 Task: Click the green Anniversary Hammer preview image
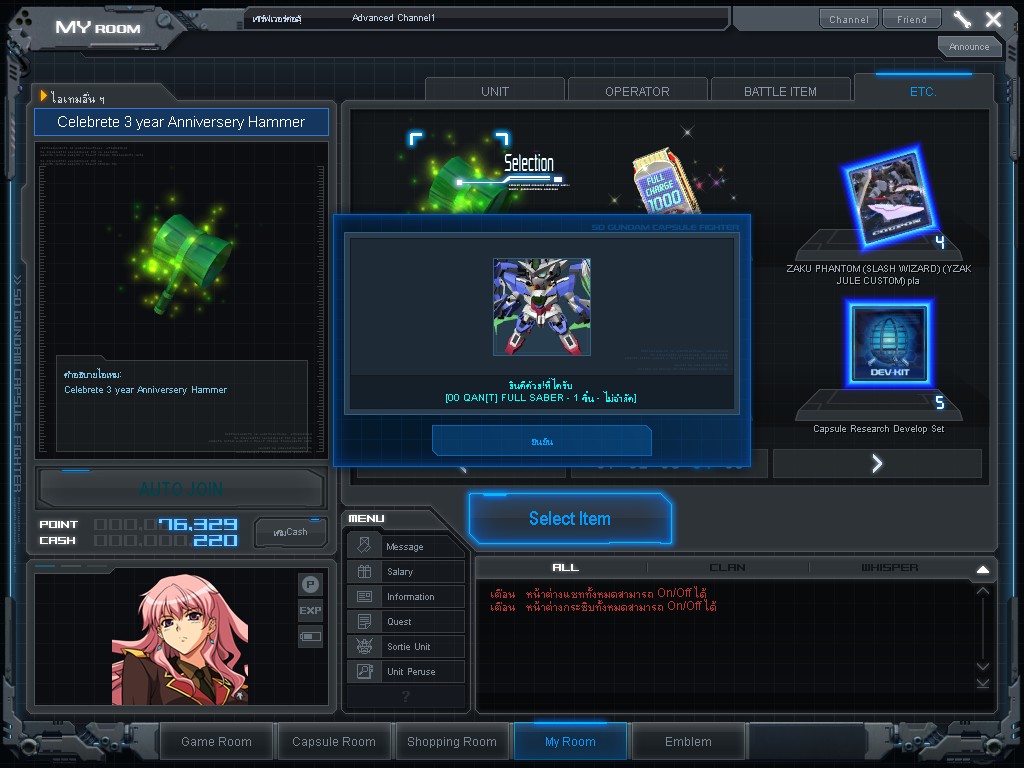(183, 260)
